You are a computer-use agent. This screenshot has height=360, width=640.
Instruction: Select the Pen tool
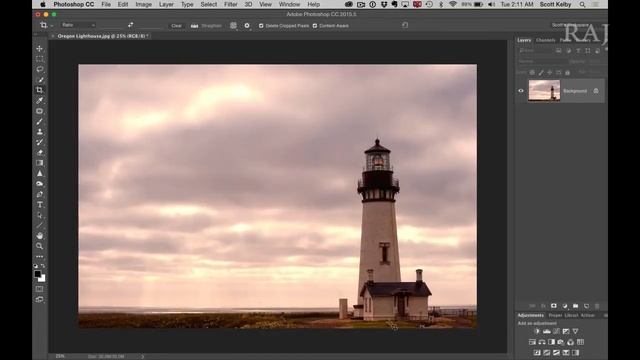40,194
